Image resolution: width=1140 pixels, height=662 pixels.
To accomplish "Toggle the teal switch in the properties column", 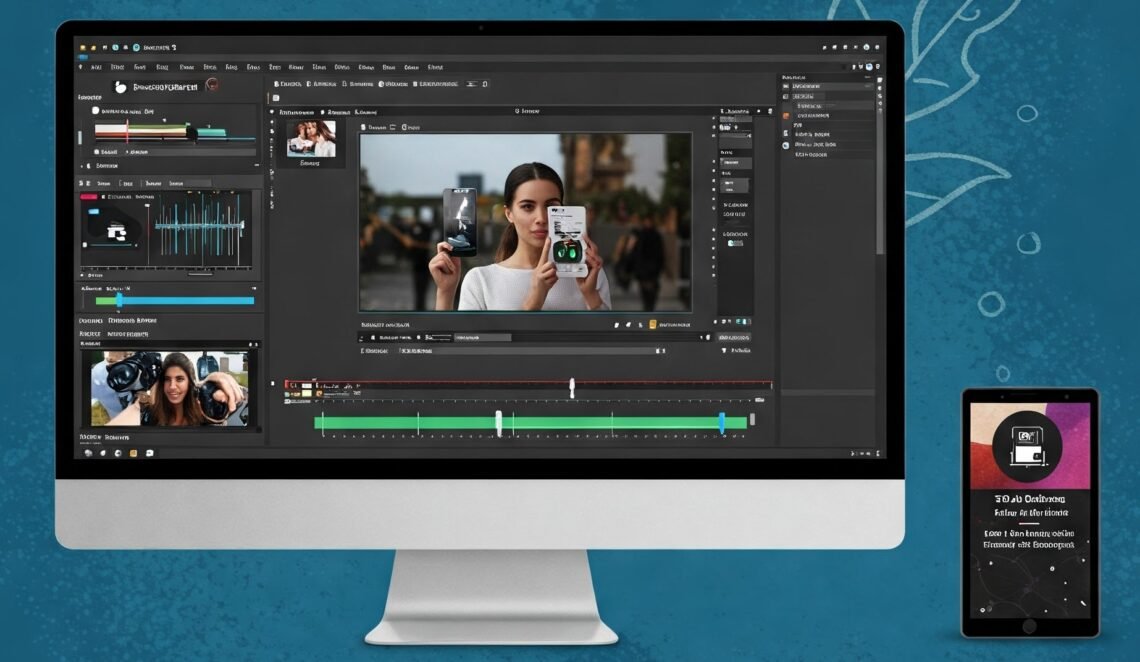I will pyautogui.click(x=735, y=243).
